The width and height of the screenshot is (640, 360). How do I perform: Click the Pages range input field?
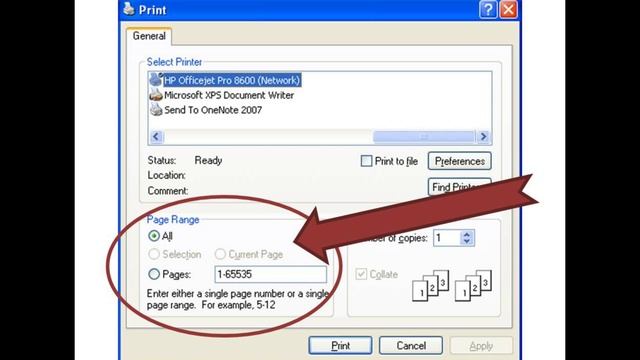(271, 274)
